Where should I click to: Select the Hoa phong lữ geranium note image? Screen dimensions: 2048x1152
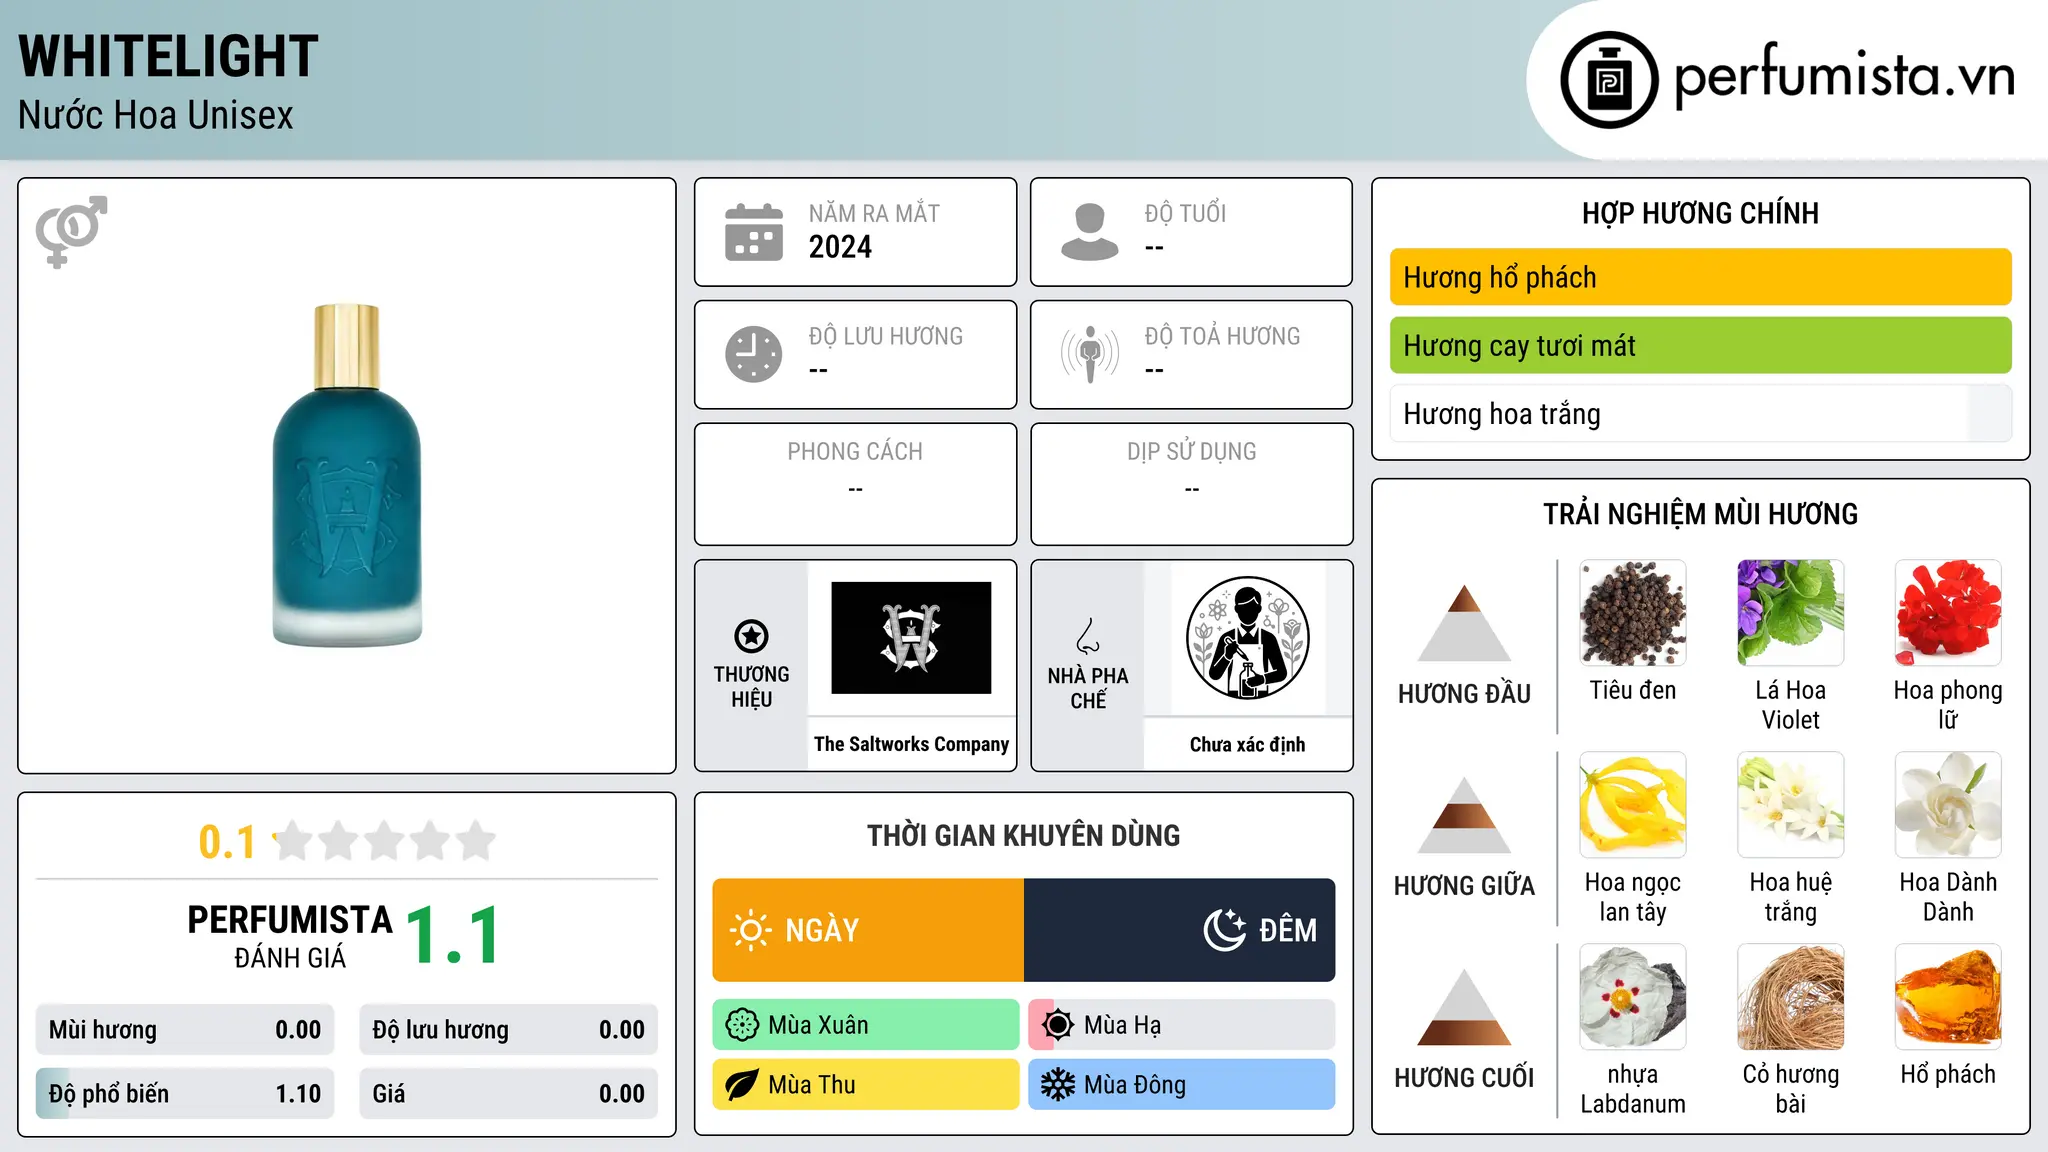click(1948, 613)
